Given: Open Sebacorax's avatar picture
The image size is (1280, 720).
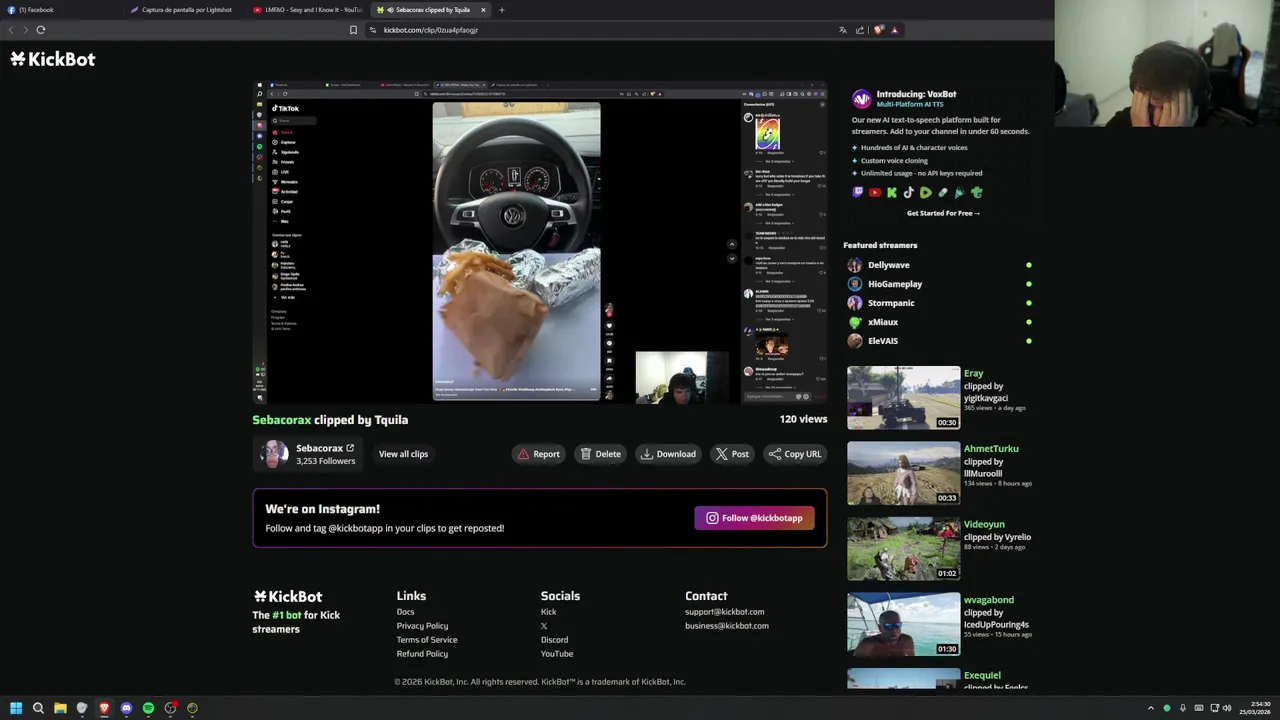Looking at the screenshot, I should coord(273,454).
